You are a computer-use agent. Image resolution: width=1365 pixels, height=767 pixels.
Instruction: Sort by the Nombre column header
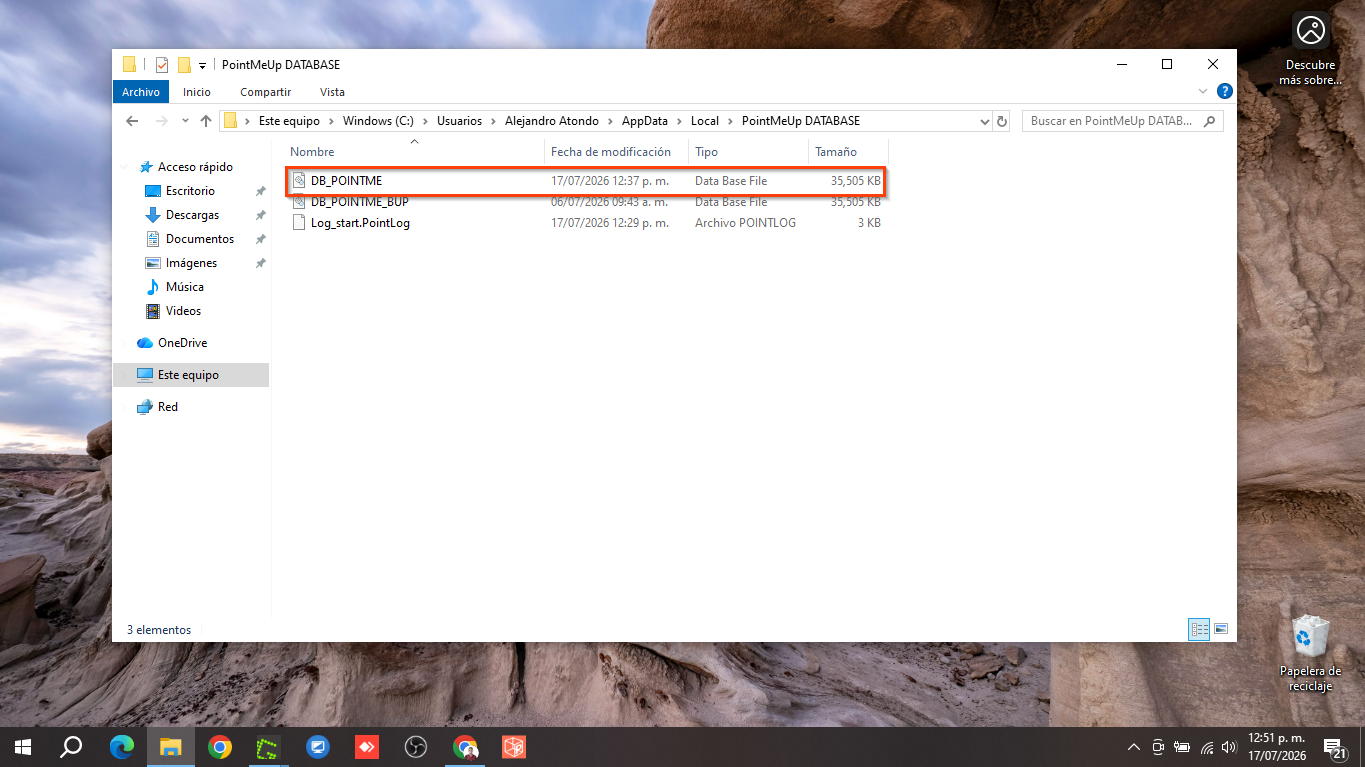[414, 152]
